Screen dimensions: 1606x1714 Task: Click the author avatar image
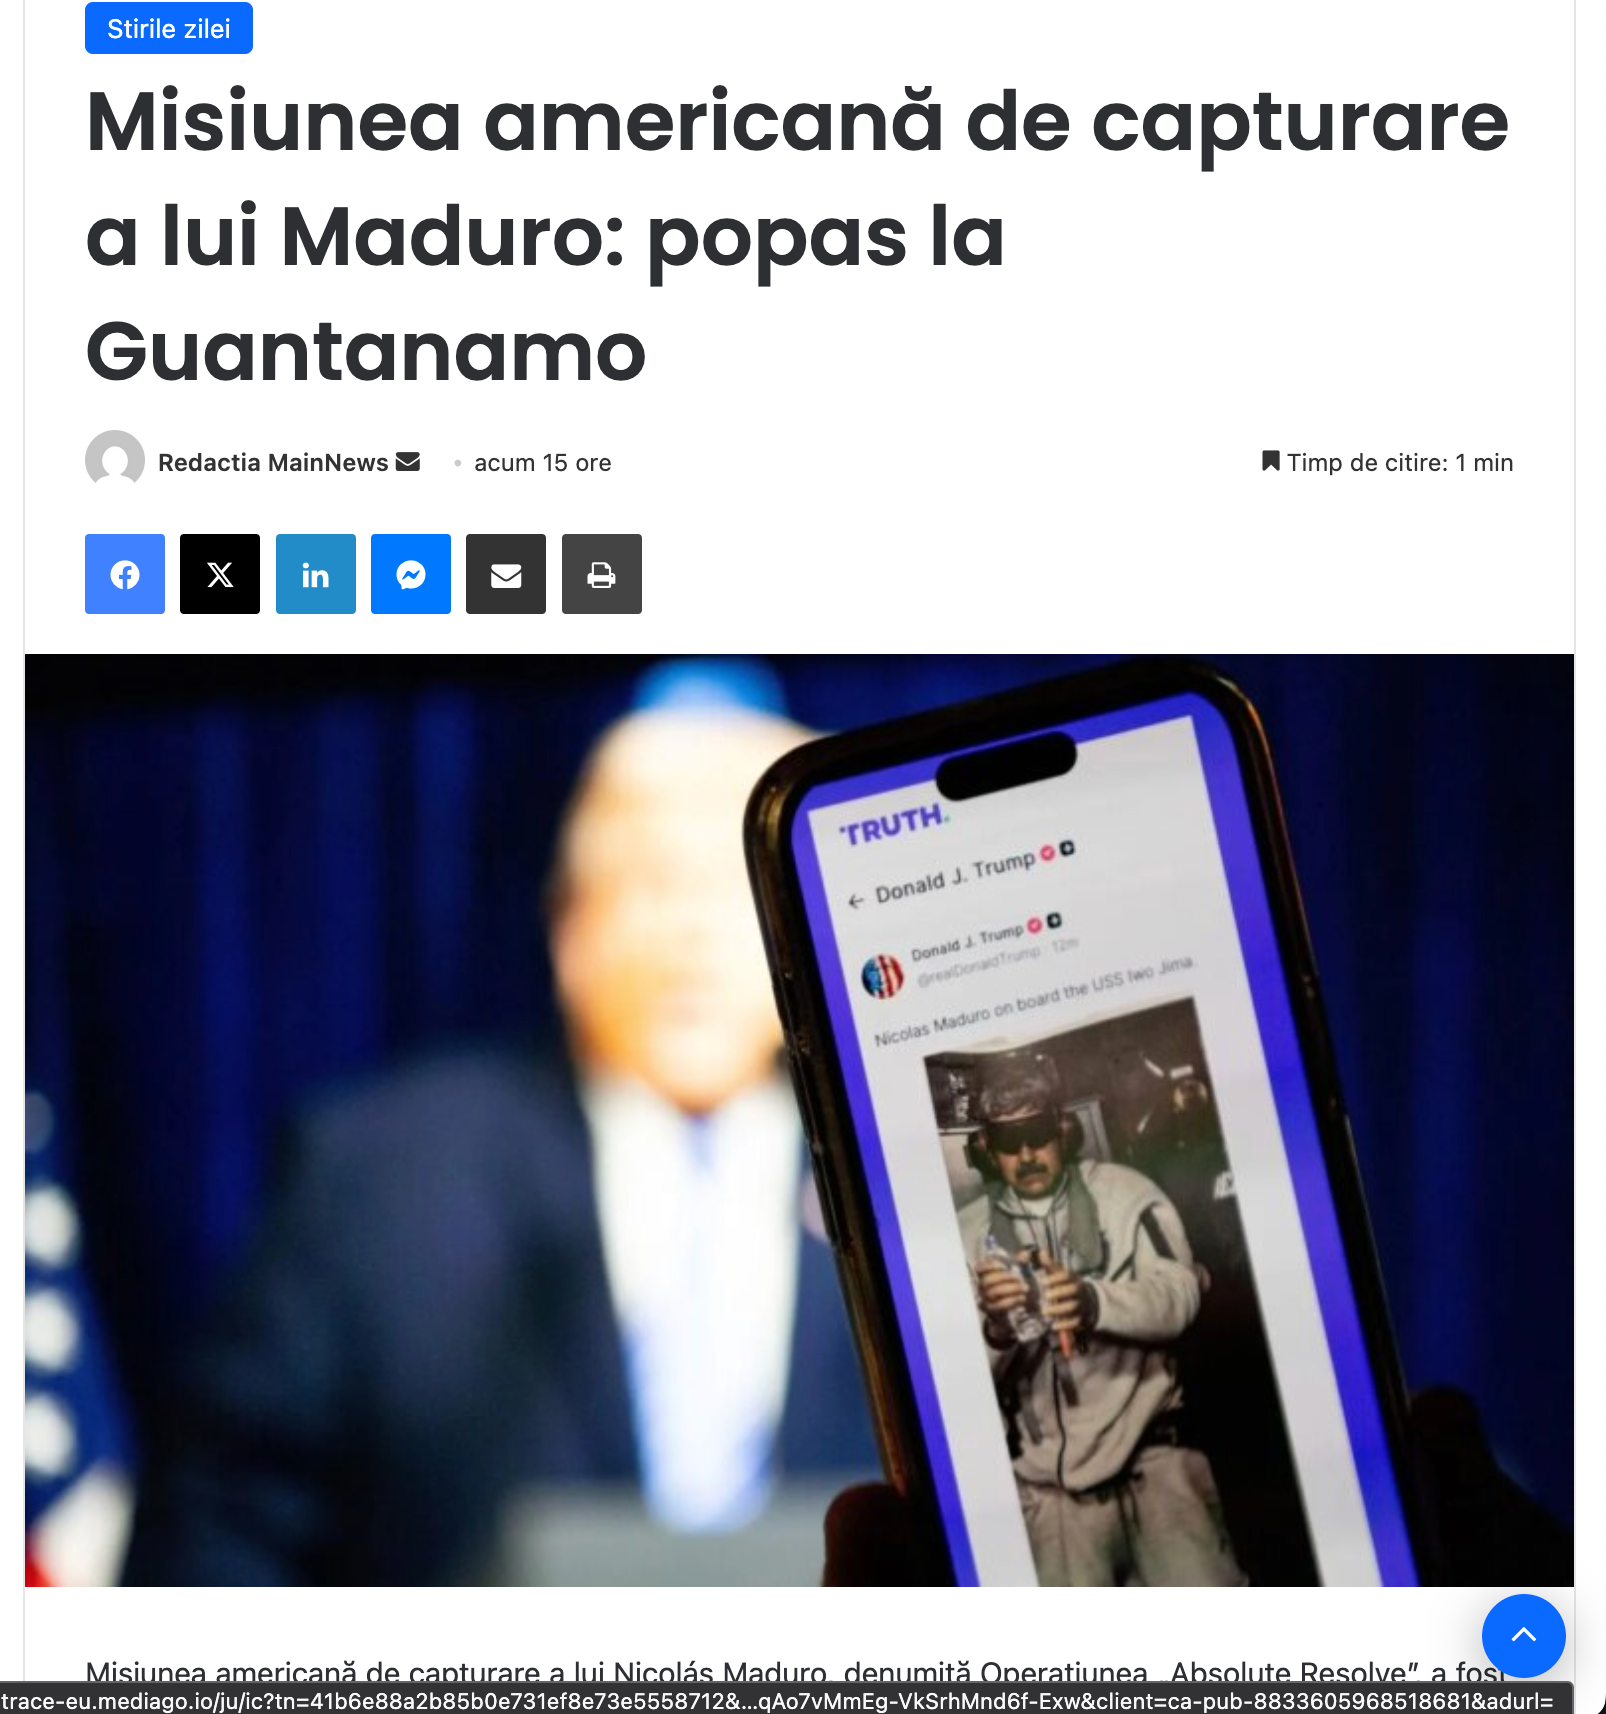click(115, 460)
